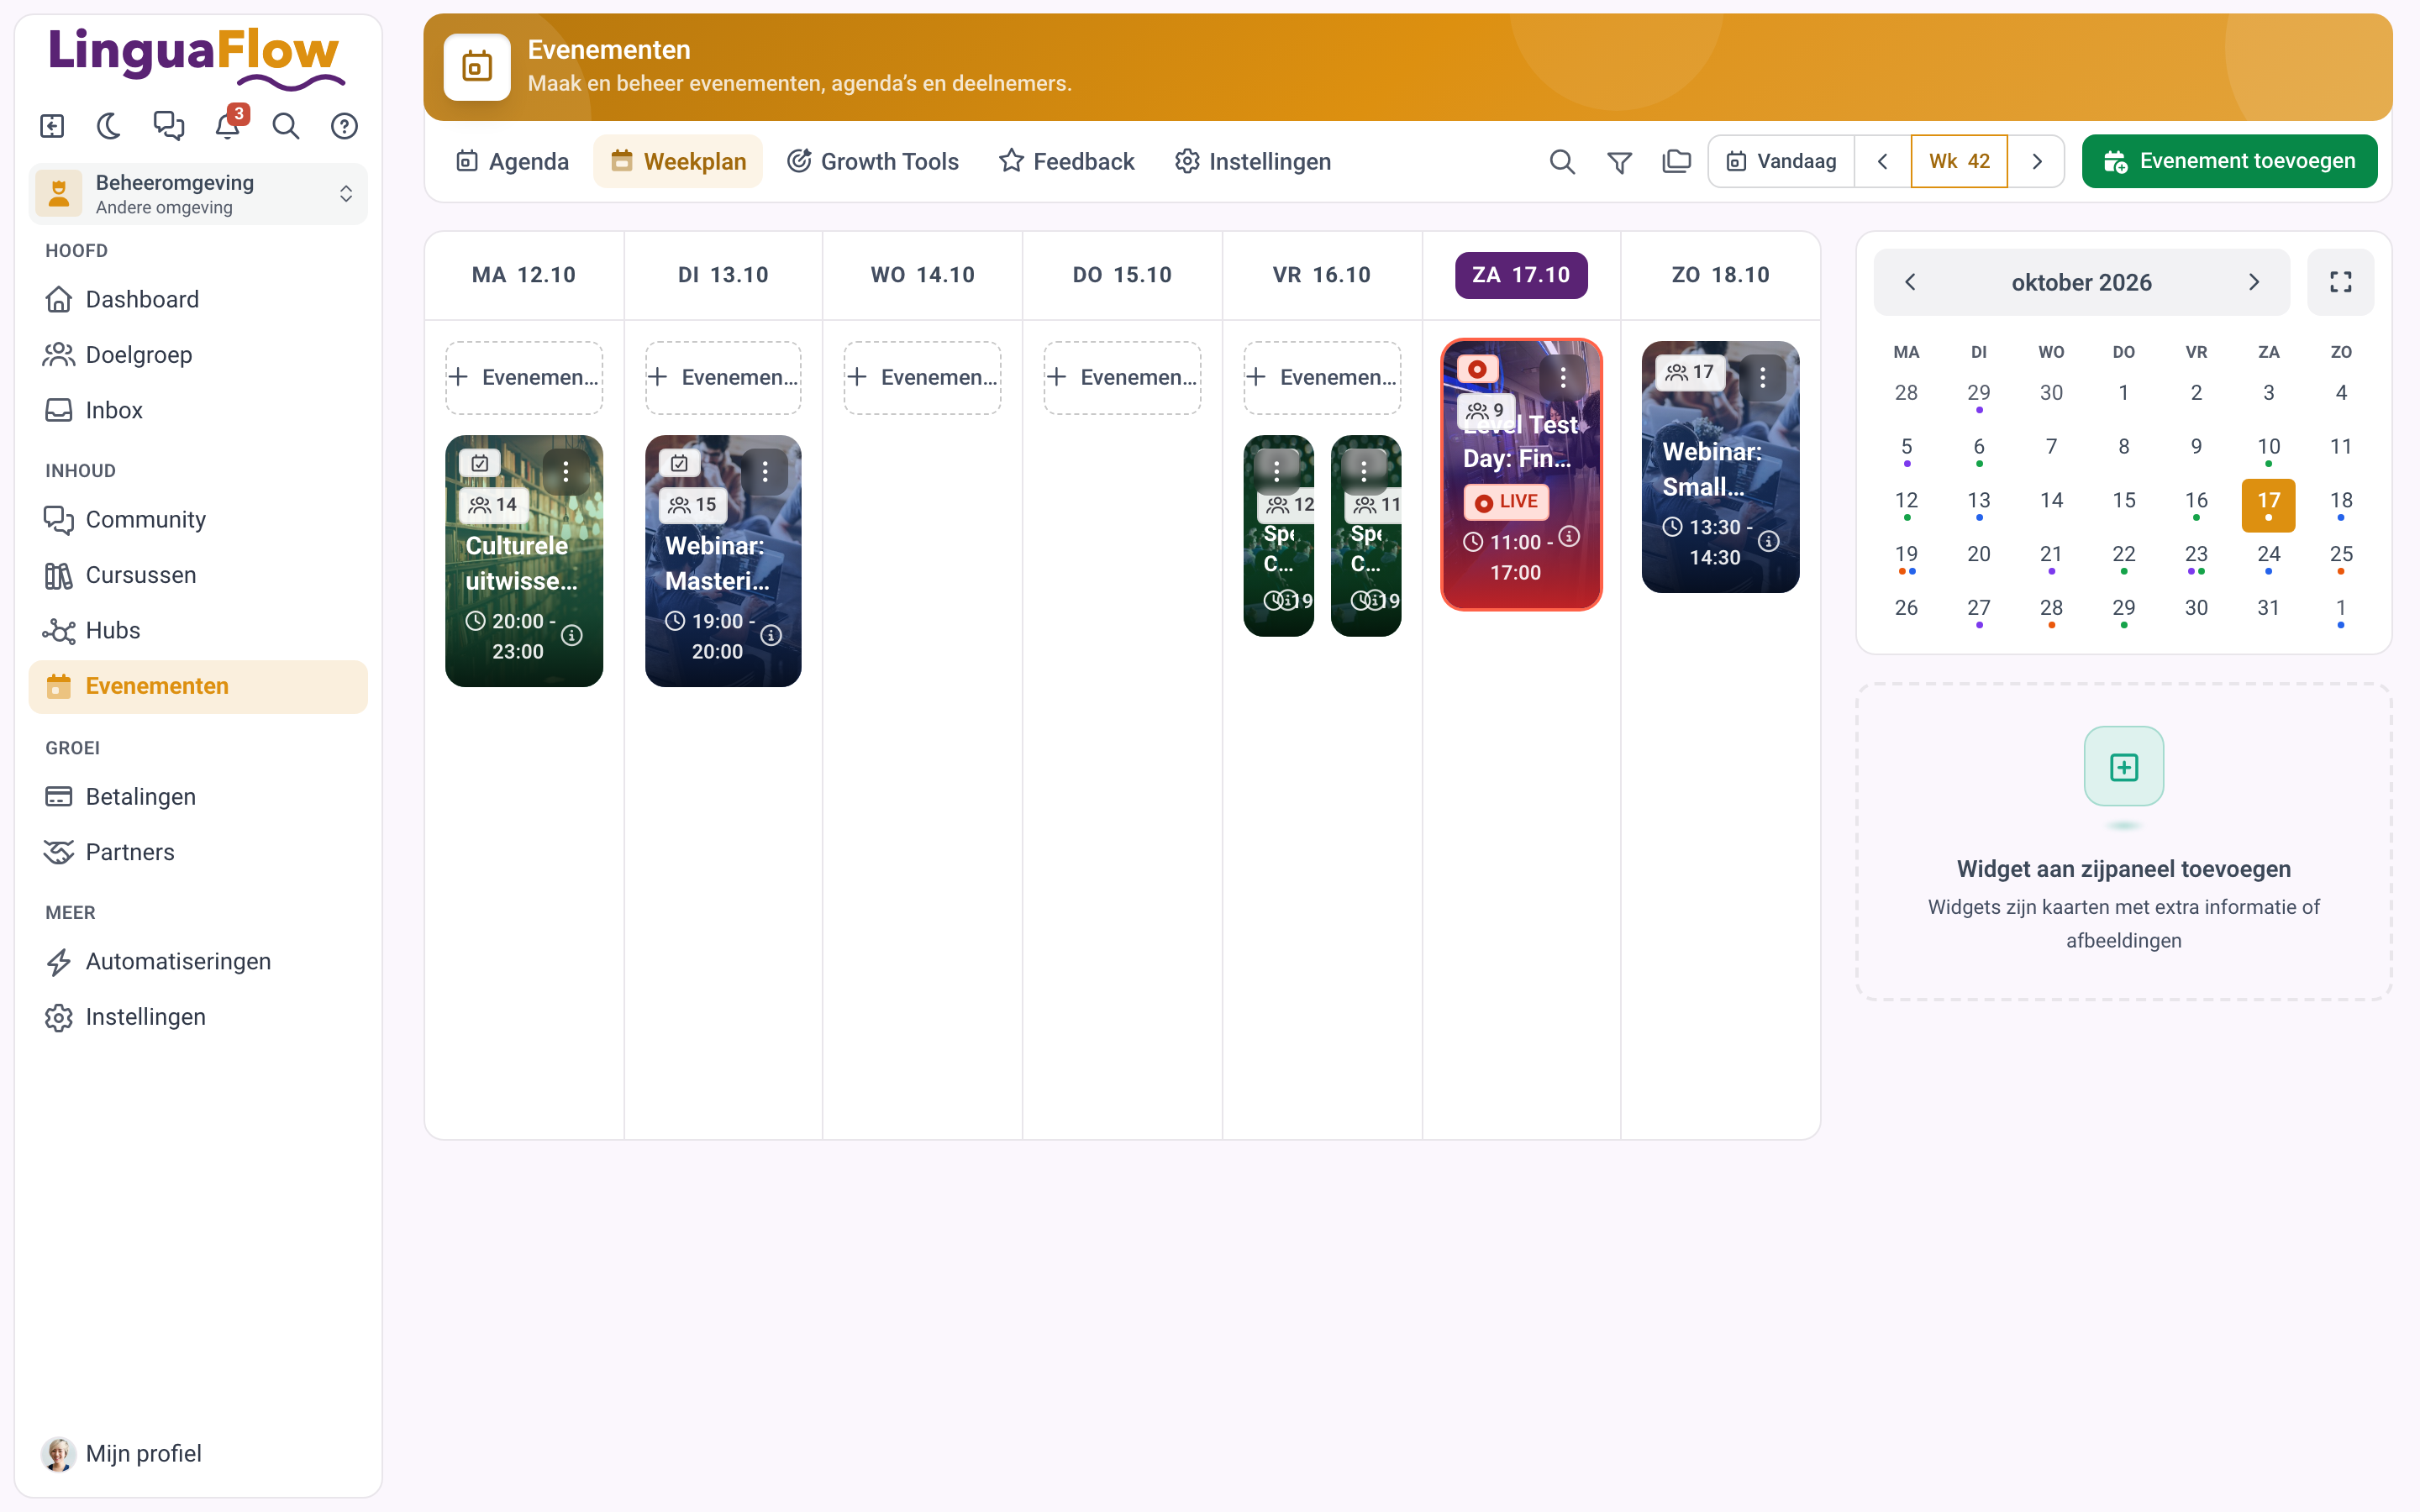Toggle dark mode moon icon

109,126
